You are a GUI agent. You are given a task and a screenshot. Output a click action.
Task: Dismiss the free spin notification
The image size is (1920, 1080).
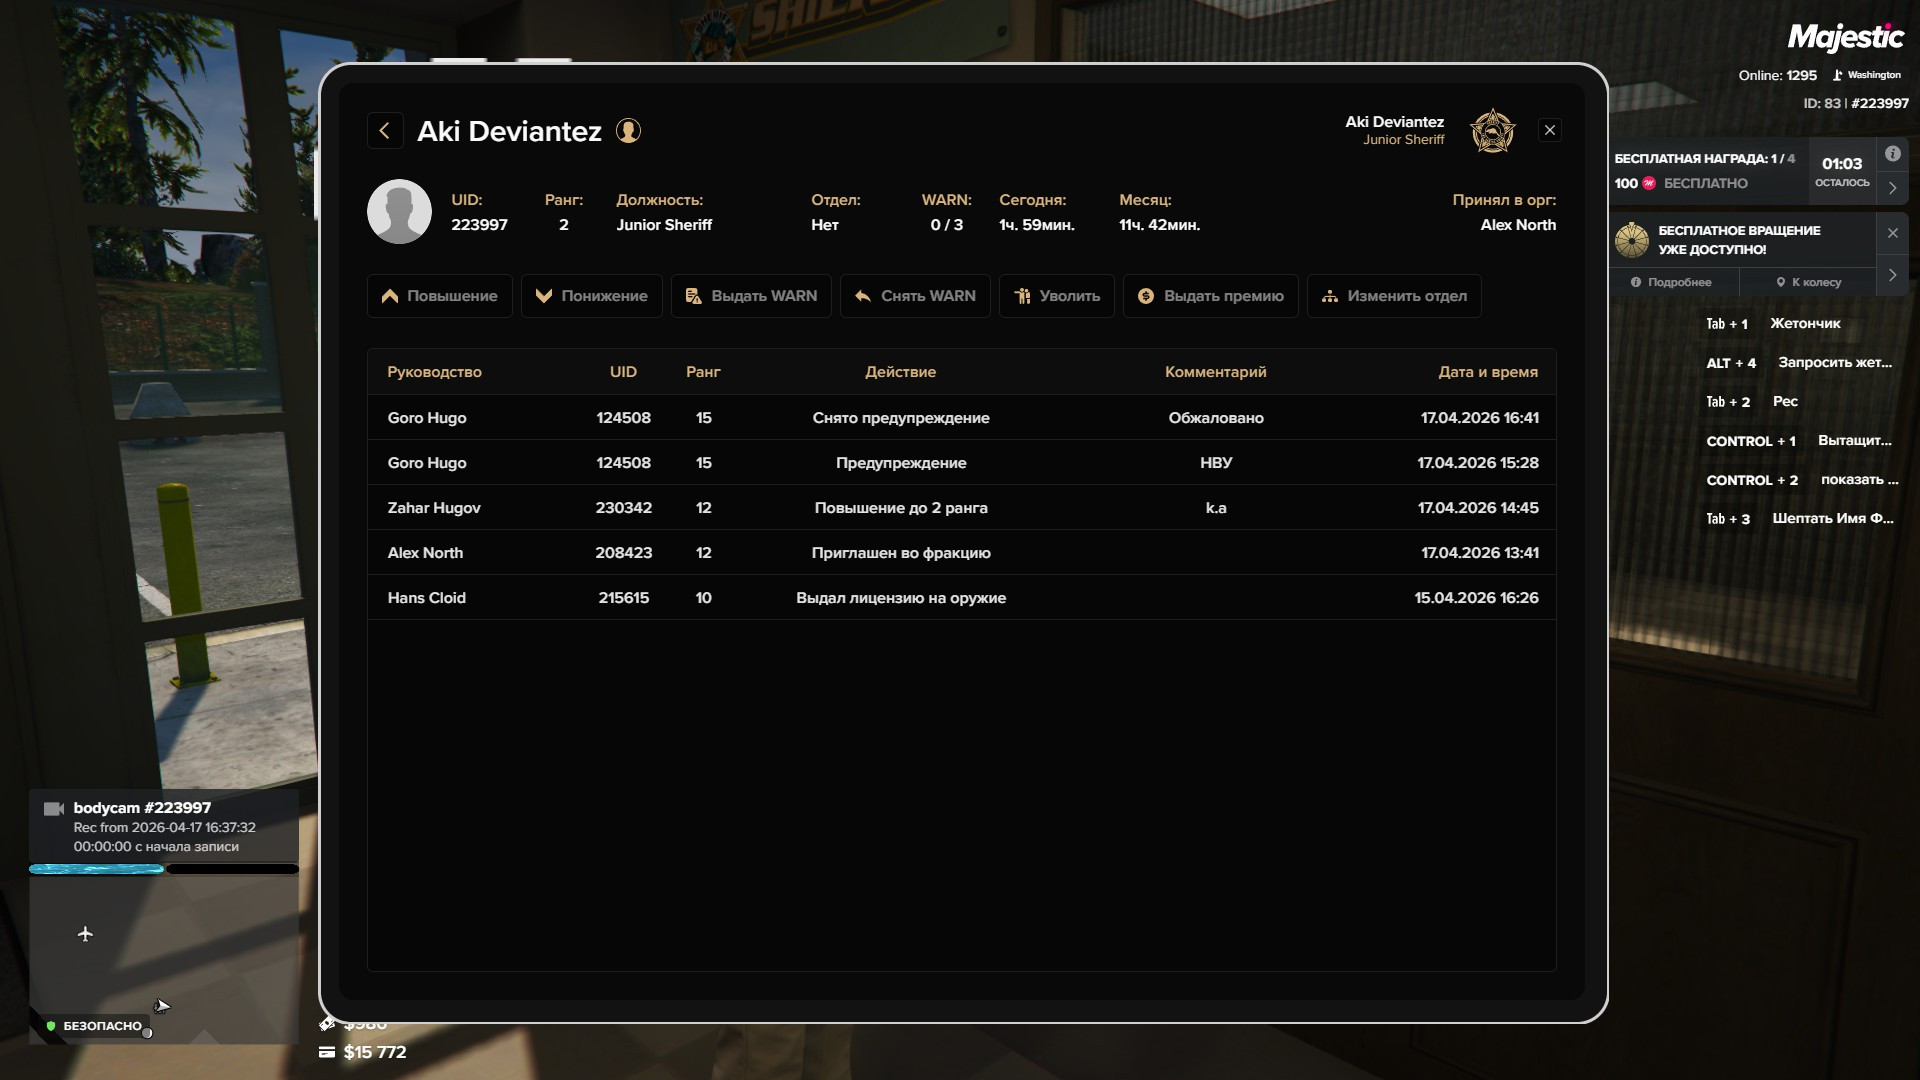point(1892,233)
